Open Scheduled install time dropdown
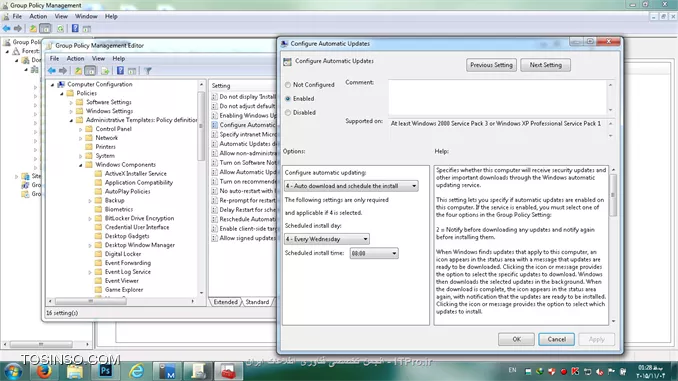Image resolution: width=678 pixels, height=381 pixels. click(x=374, y=253)
